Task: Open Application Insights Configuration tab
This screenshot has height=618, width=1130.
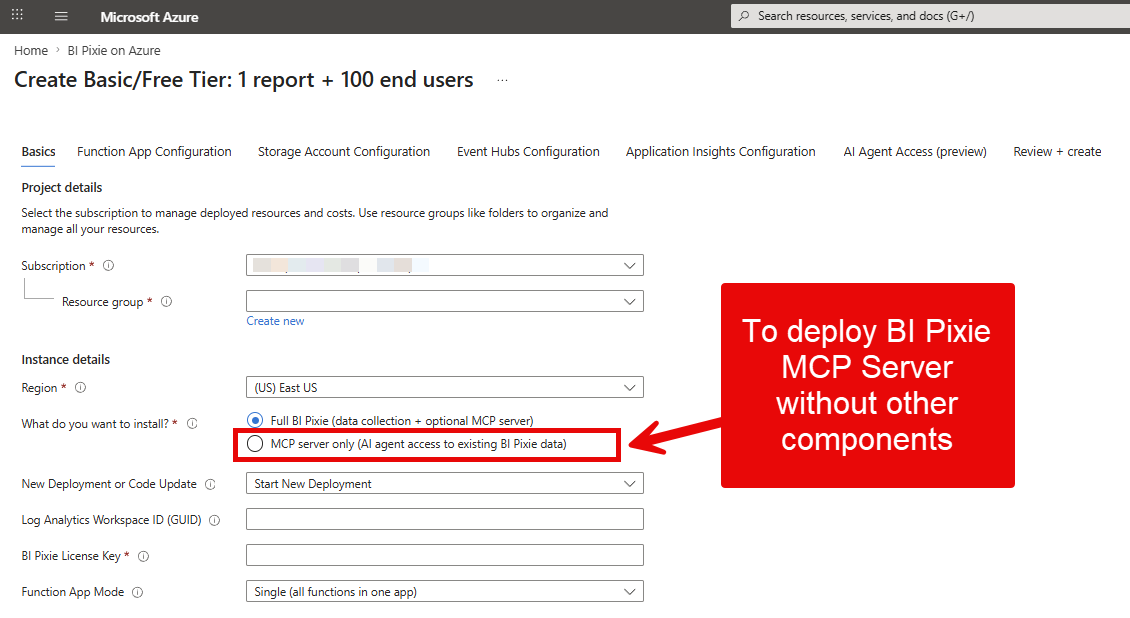Action: coord(721,151)
